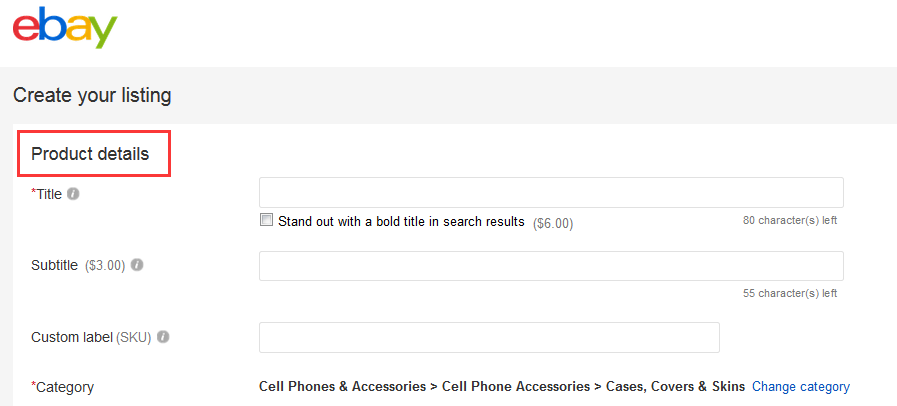Open the Custom label SKU info icon

click(x=163, y=337)
